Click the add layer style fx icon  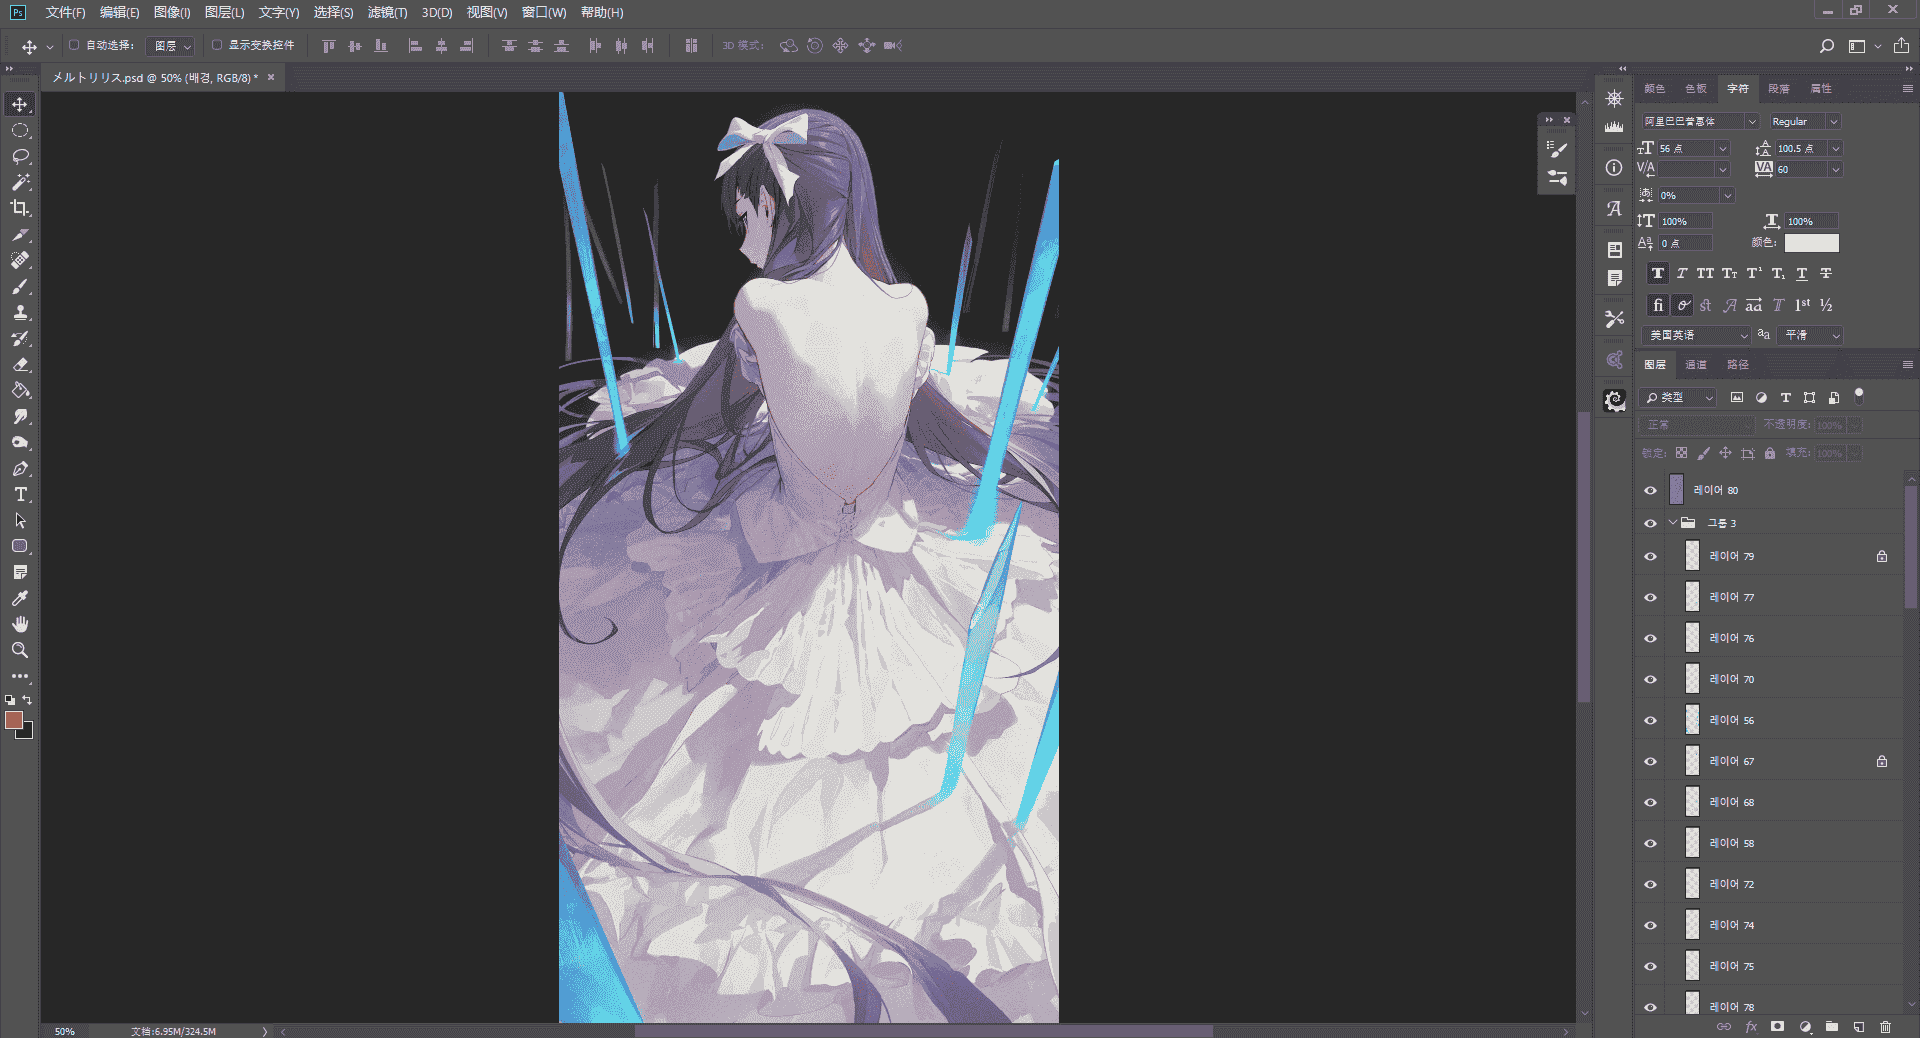(x=1751, y=1027)
